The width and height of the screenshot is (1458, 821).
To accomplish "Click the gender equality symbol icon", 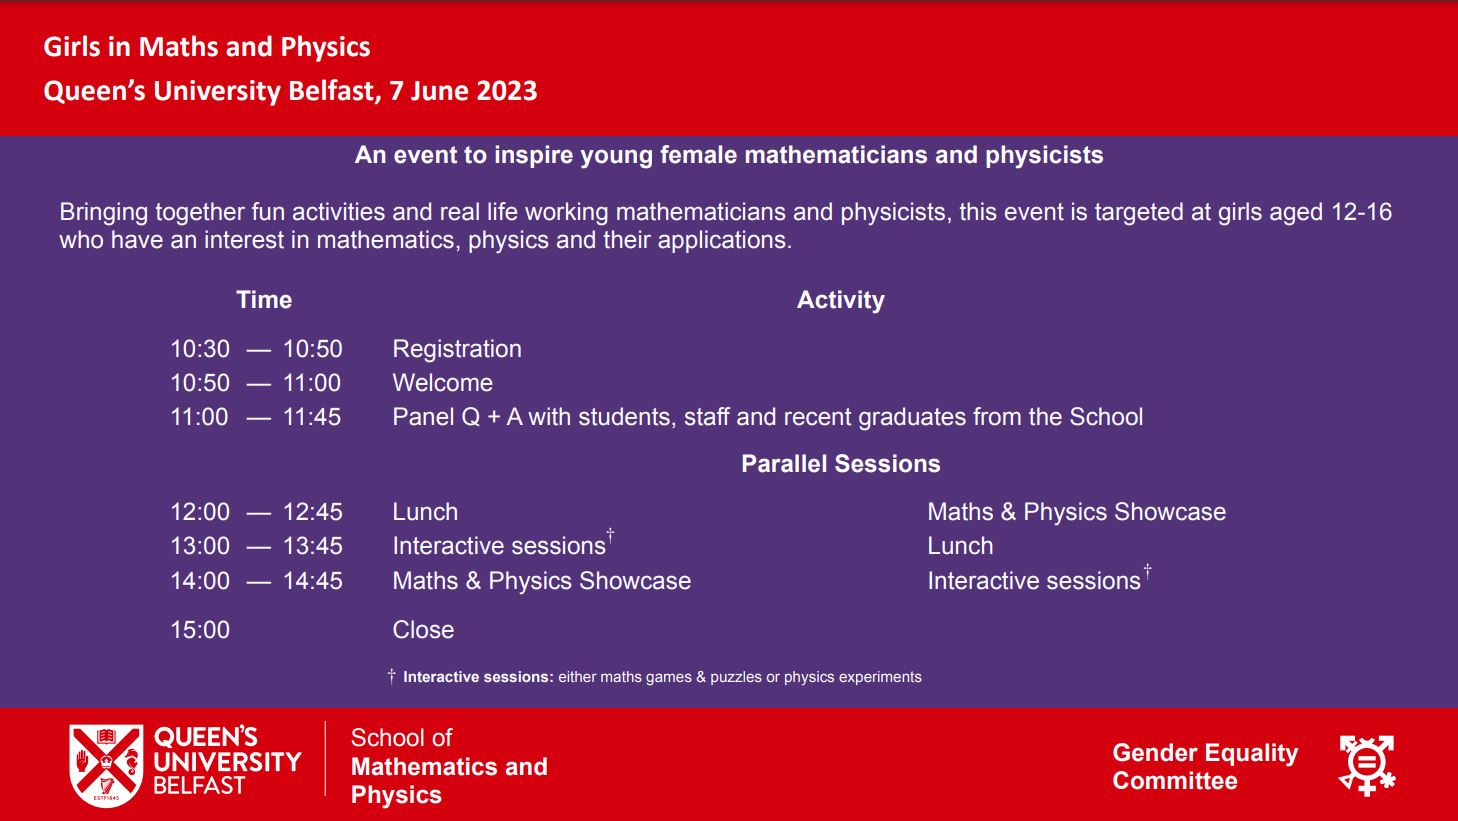I will (1367, 765).
